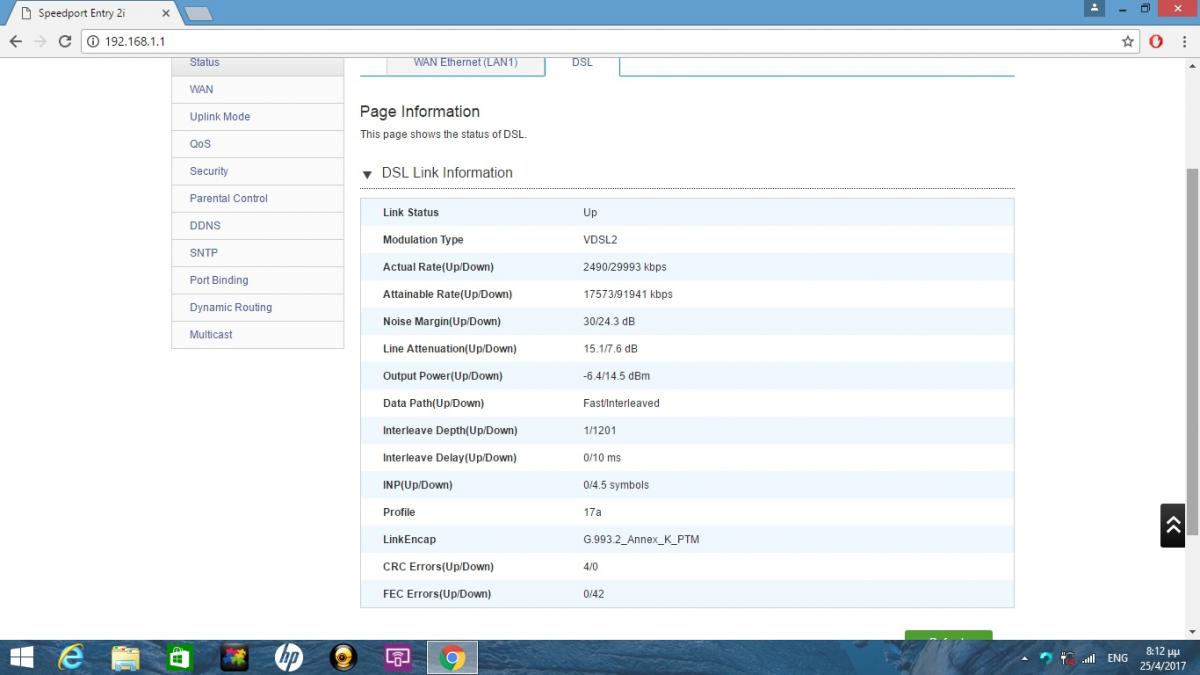This screenshot has width=1200, height=675.
Task: Switch to WAN Ethernet (LAN1) tab
Action: point(465,62)
